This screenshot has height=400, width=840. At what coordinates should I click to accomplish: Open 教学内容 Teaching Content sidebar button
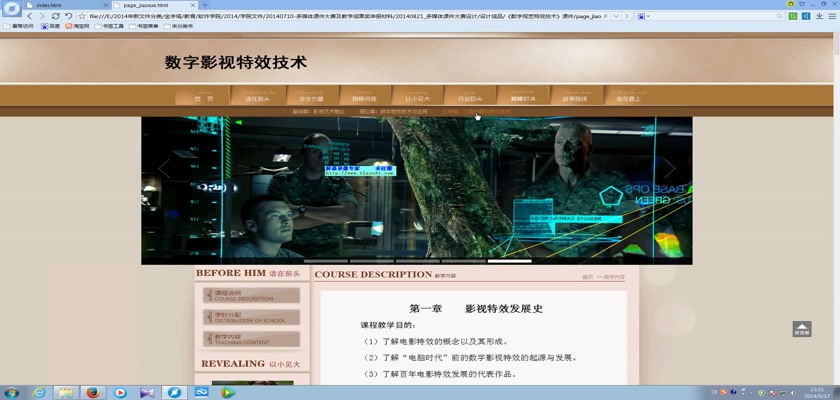click(x=251, y=339)
